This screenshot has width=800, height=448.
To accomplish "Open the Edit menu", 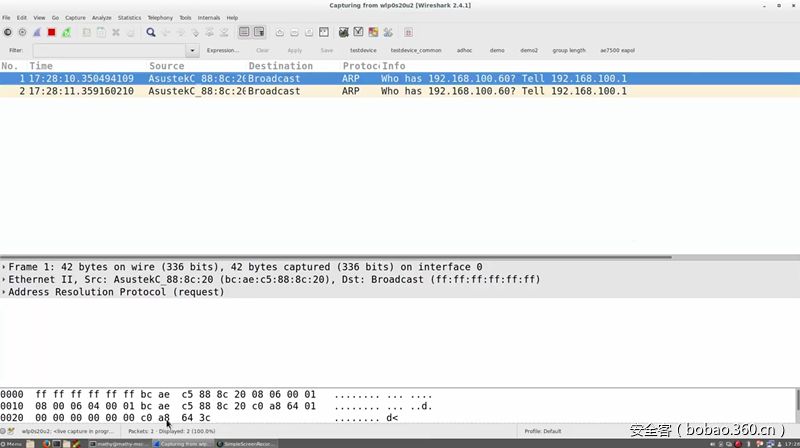I will (x=21, y=17).
